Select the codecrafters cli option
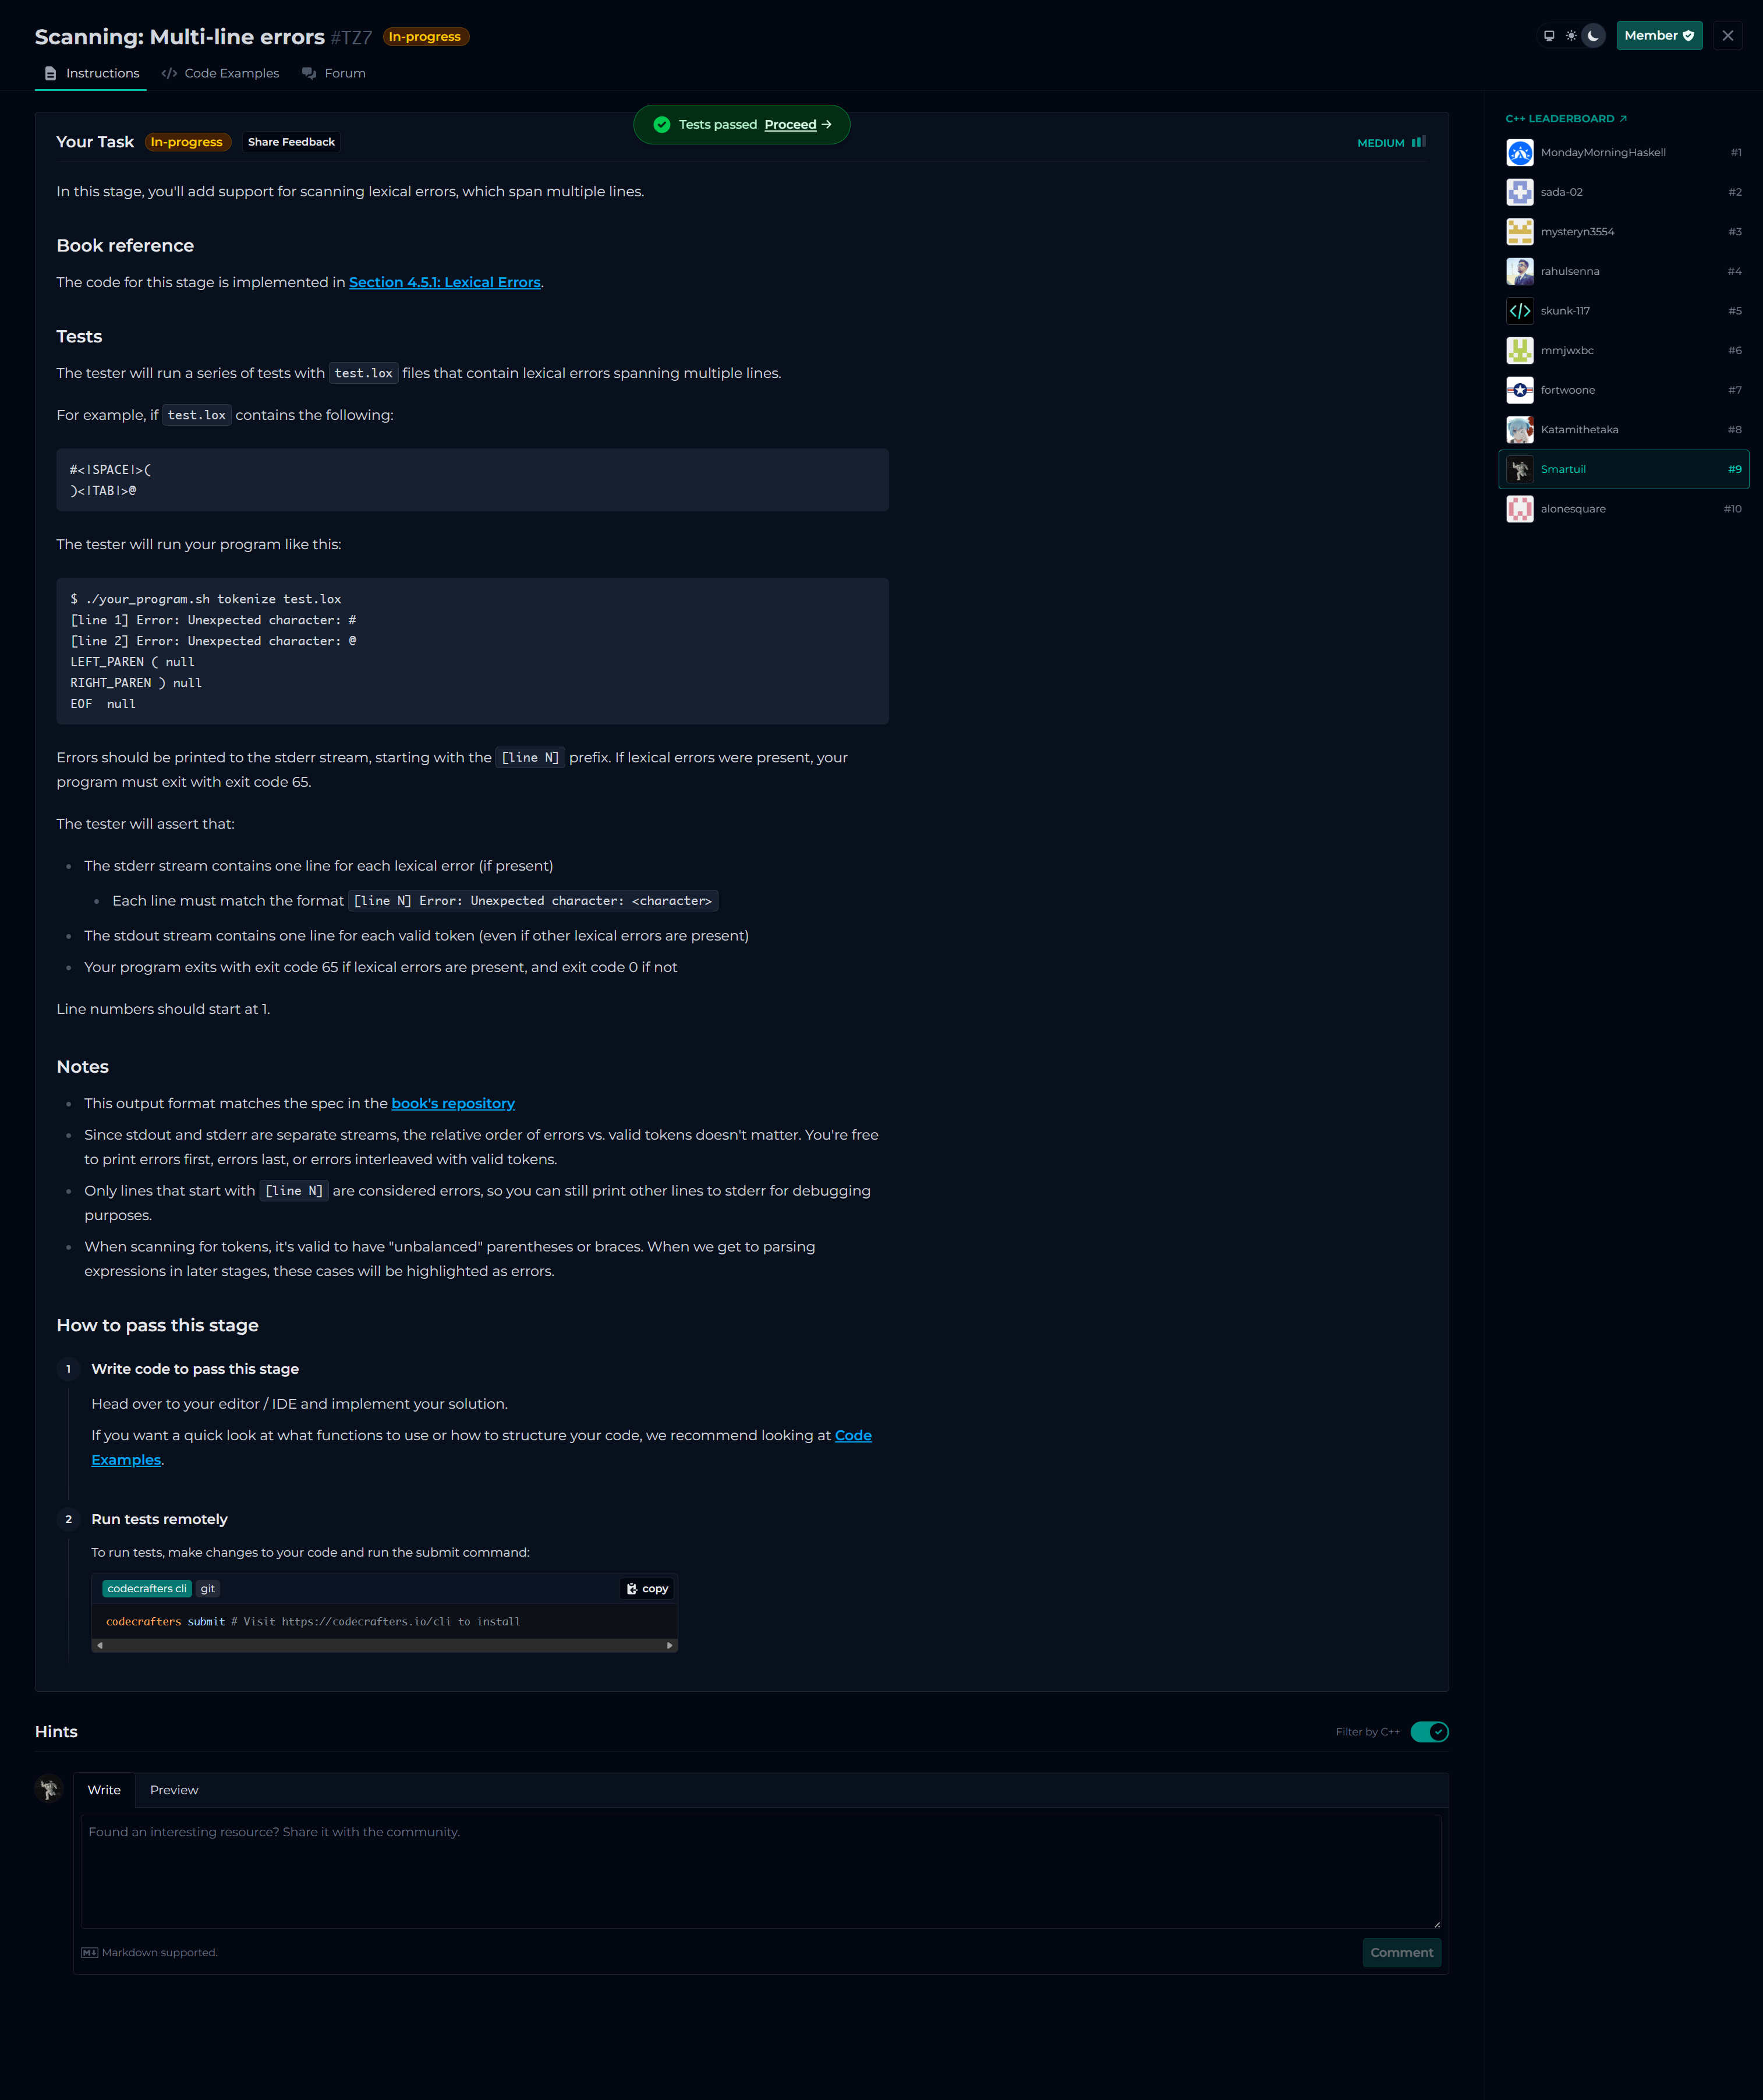 tap(147, 1588)
